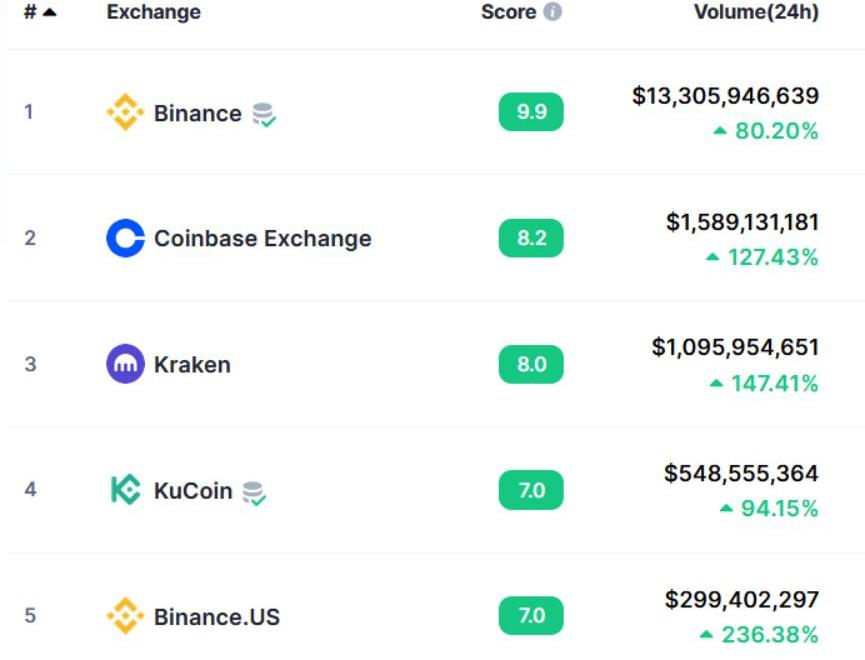Click Binance's 9.9 score badge

531,112
